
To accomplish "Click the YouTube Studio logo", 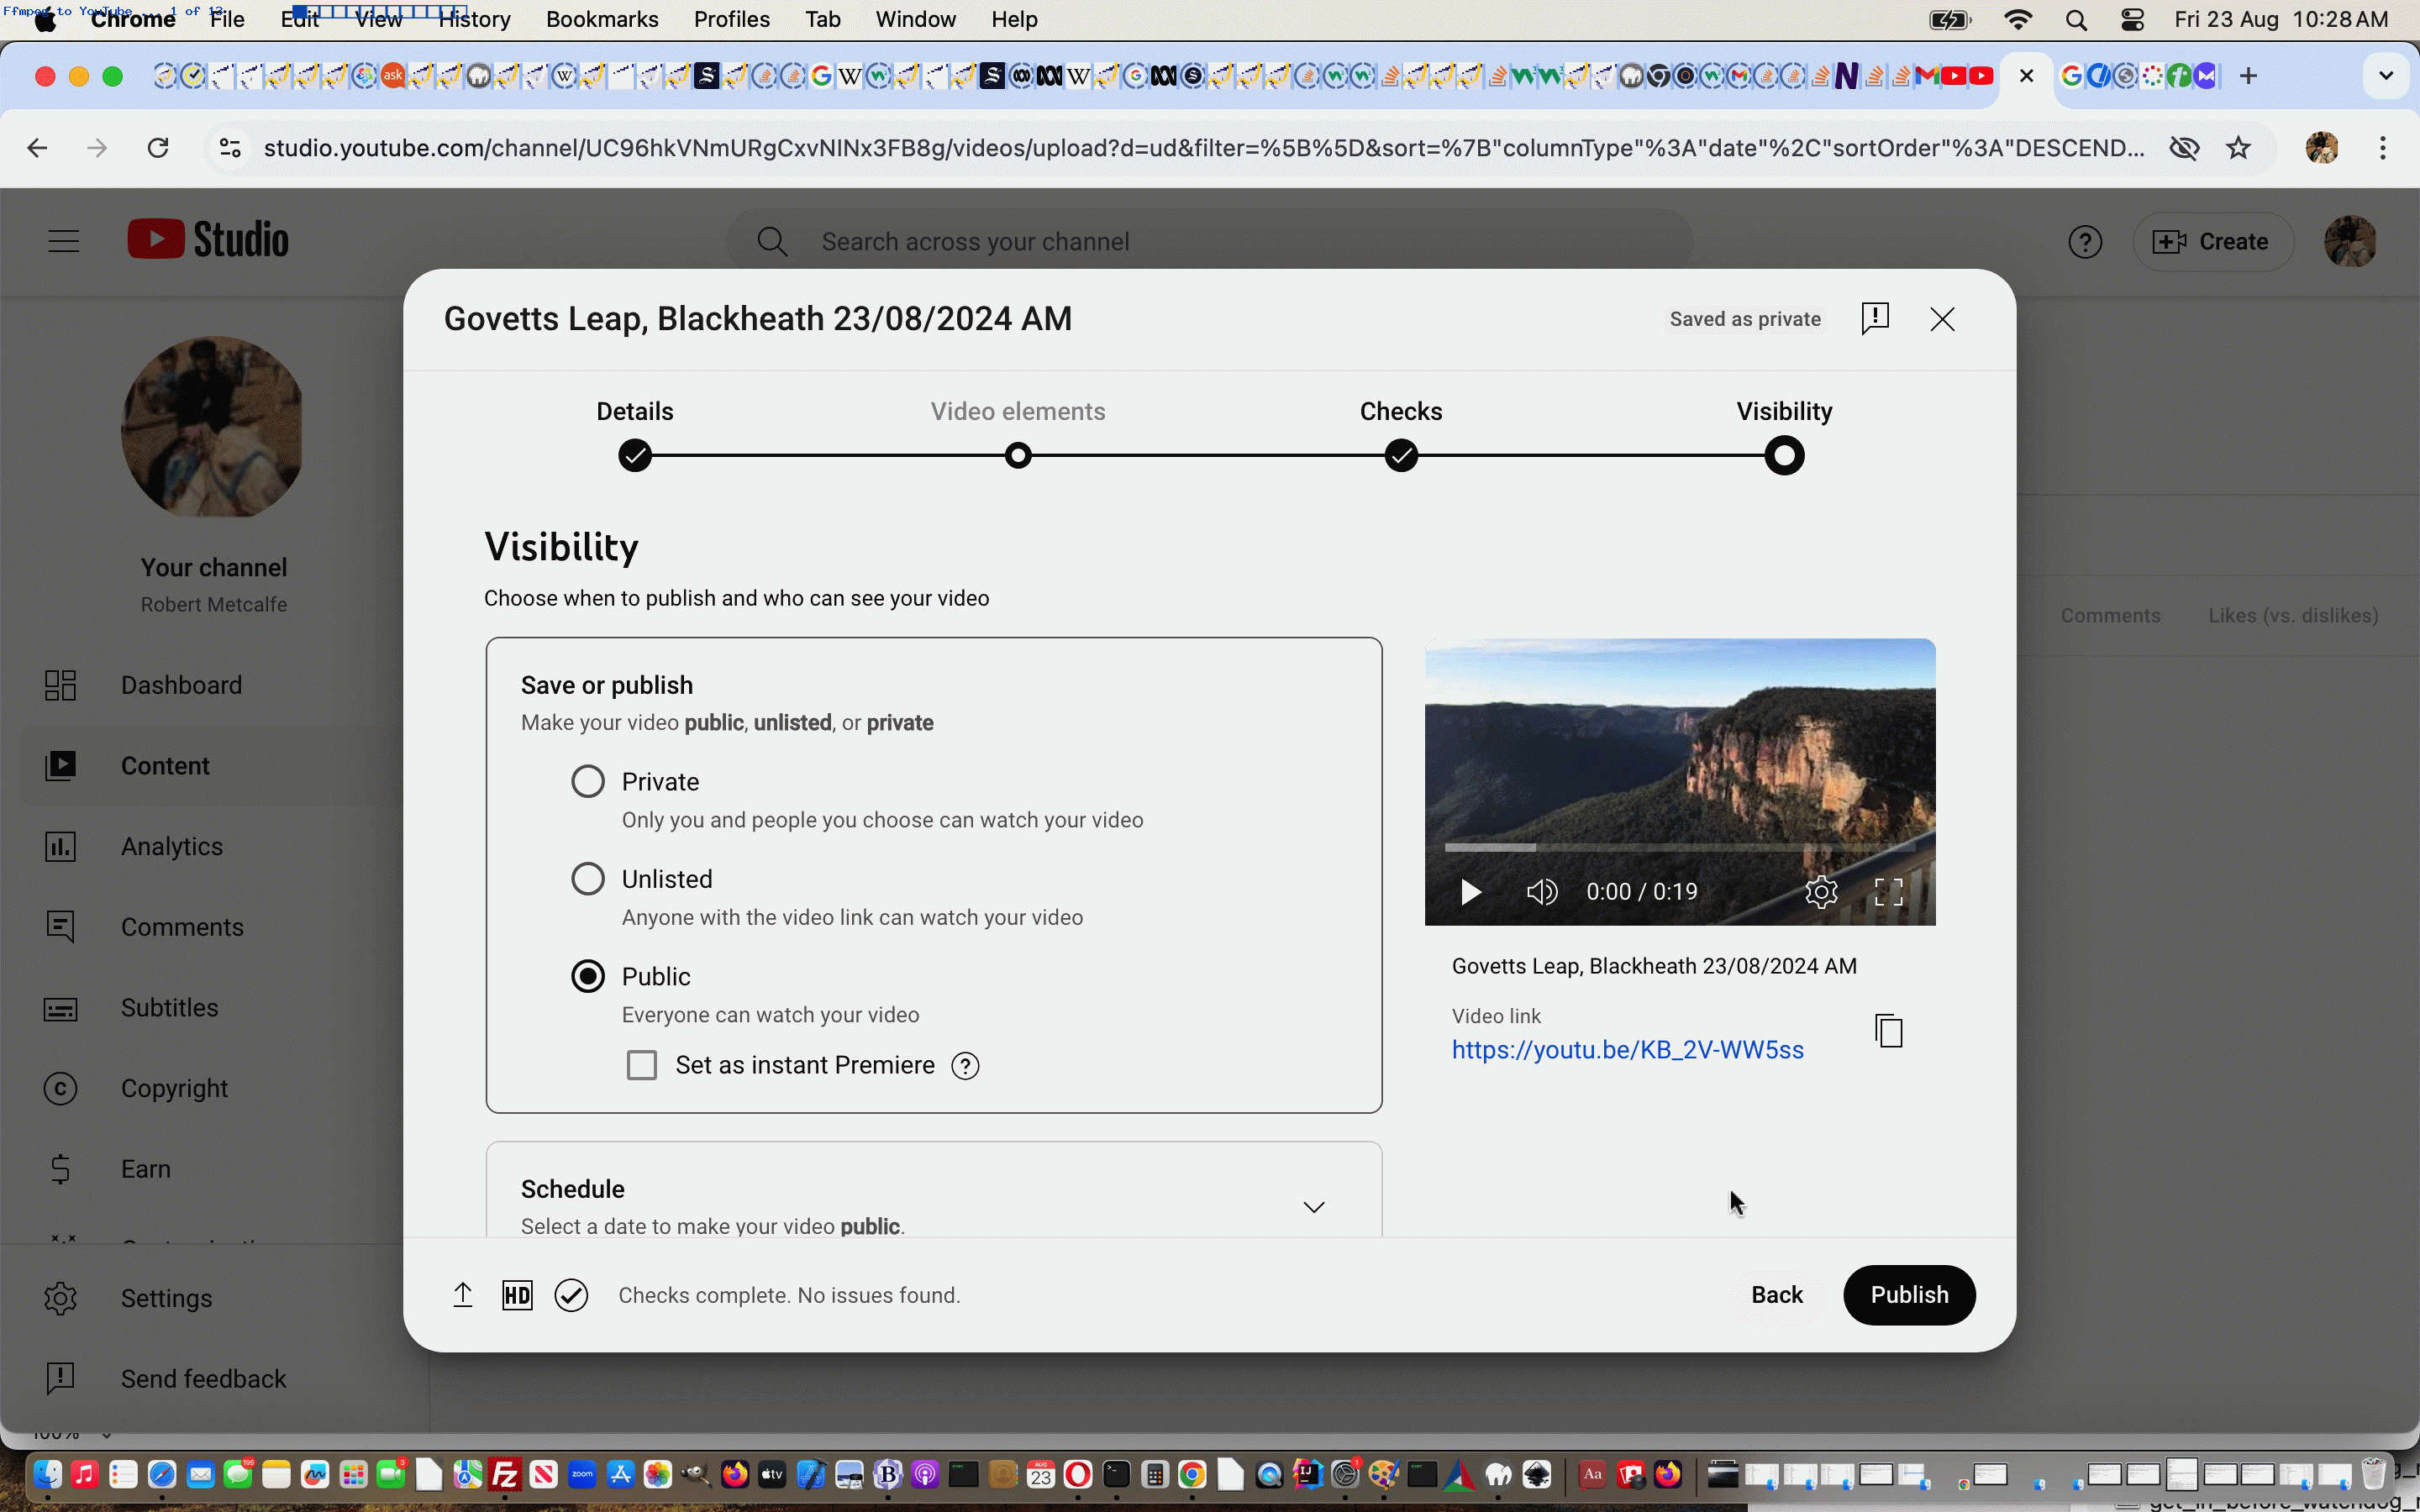I will (208, 240).
